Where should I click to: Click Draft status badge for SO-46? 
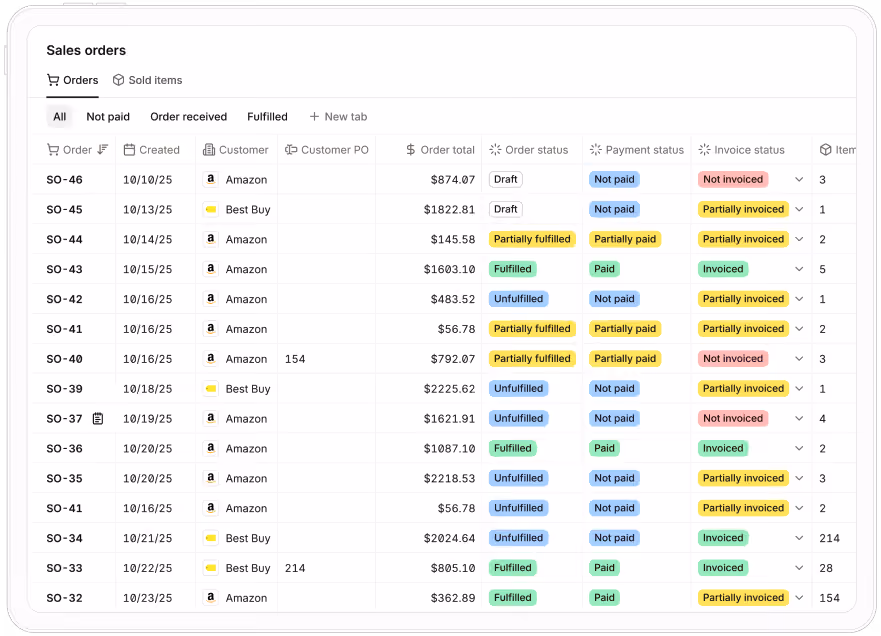(506, 179)
